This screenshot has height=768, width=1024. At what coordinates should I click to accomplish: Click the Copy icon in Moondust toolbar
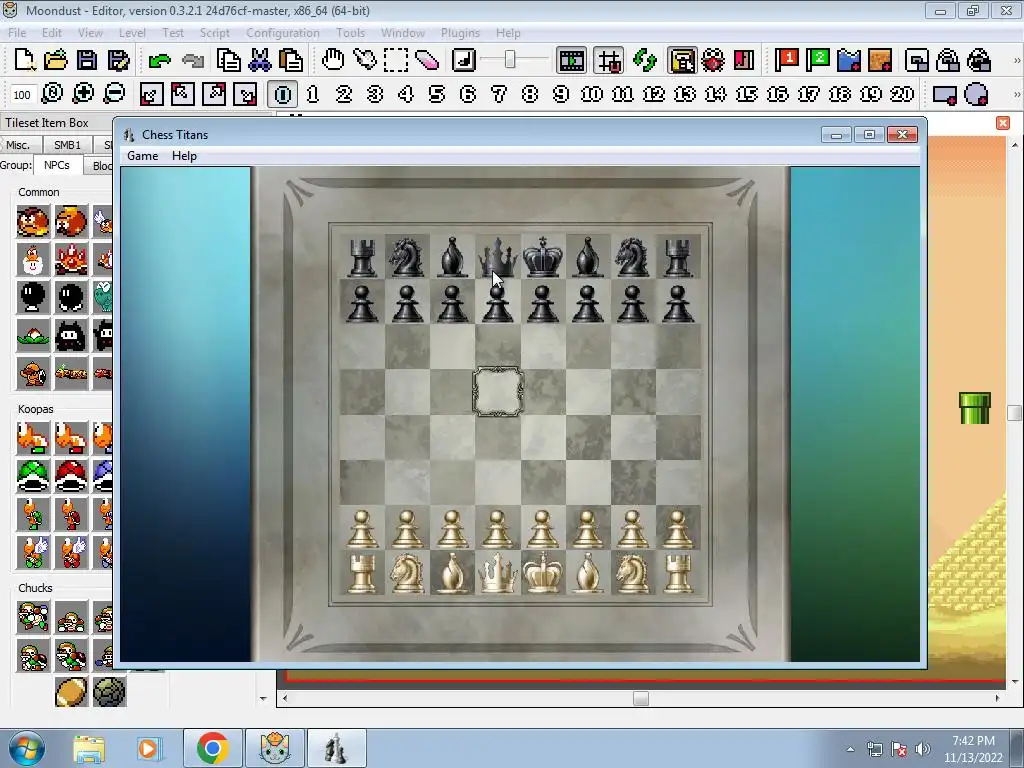[x=228, y=60]
